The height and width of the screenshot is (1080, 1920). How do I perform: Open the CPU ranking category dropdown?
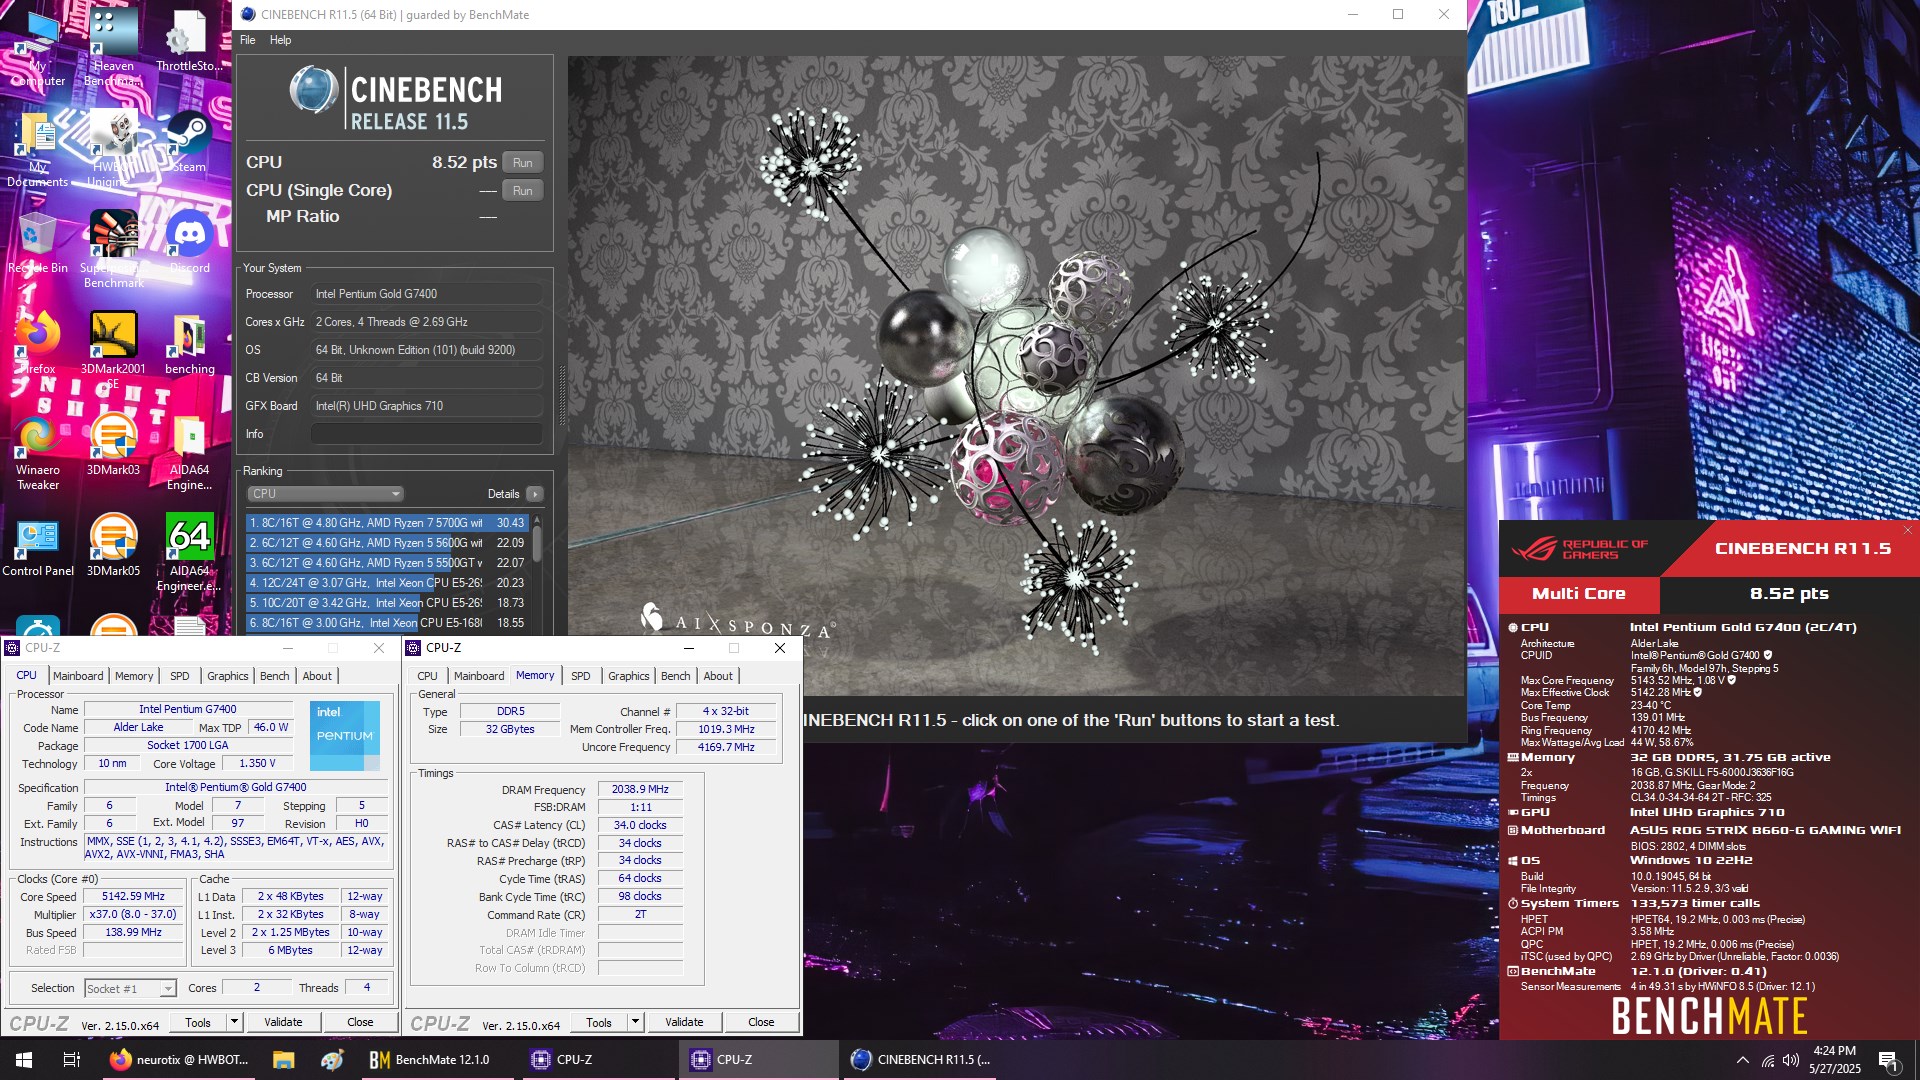[x=325, y=494]
